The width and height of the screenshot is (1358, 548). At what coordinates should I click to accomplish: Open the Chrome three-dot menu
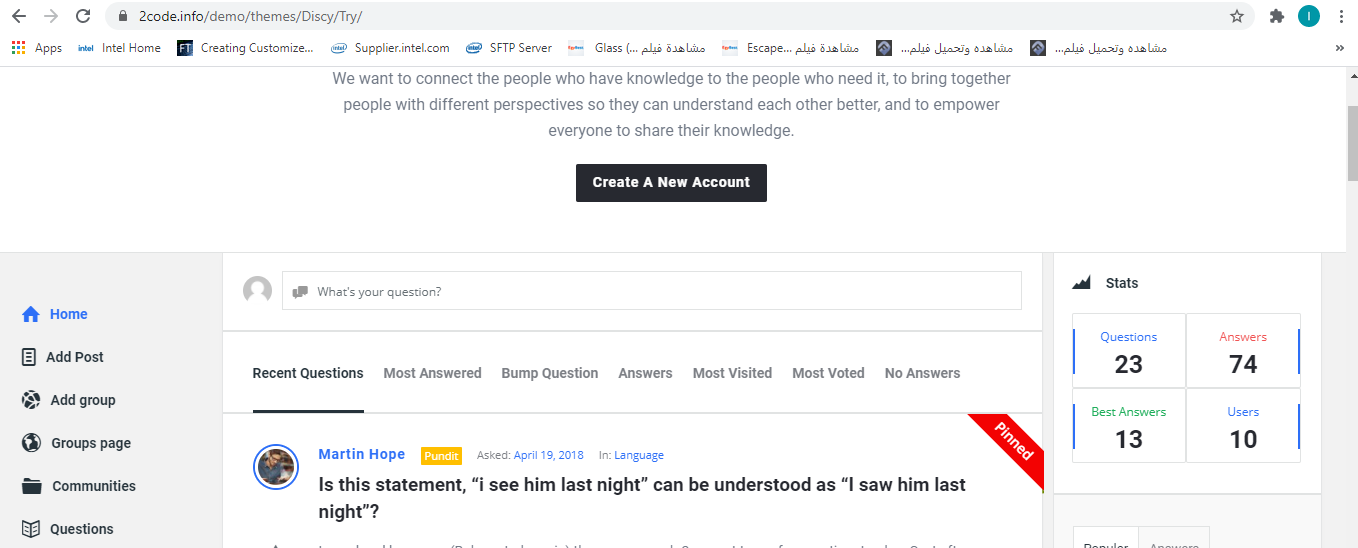[x=1340, y=16]
